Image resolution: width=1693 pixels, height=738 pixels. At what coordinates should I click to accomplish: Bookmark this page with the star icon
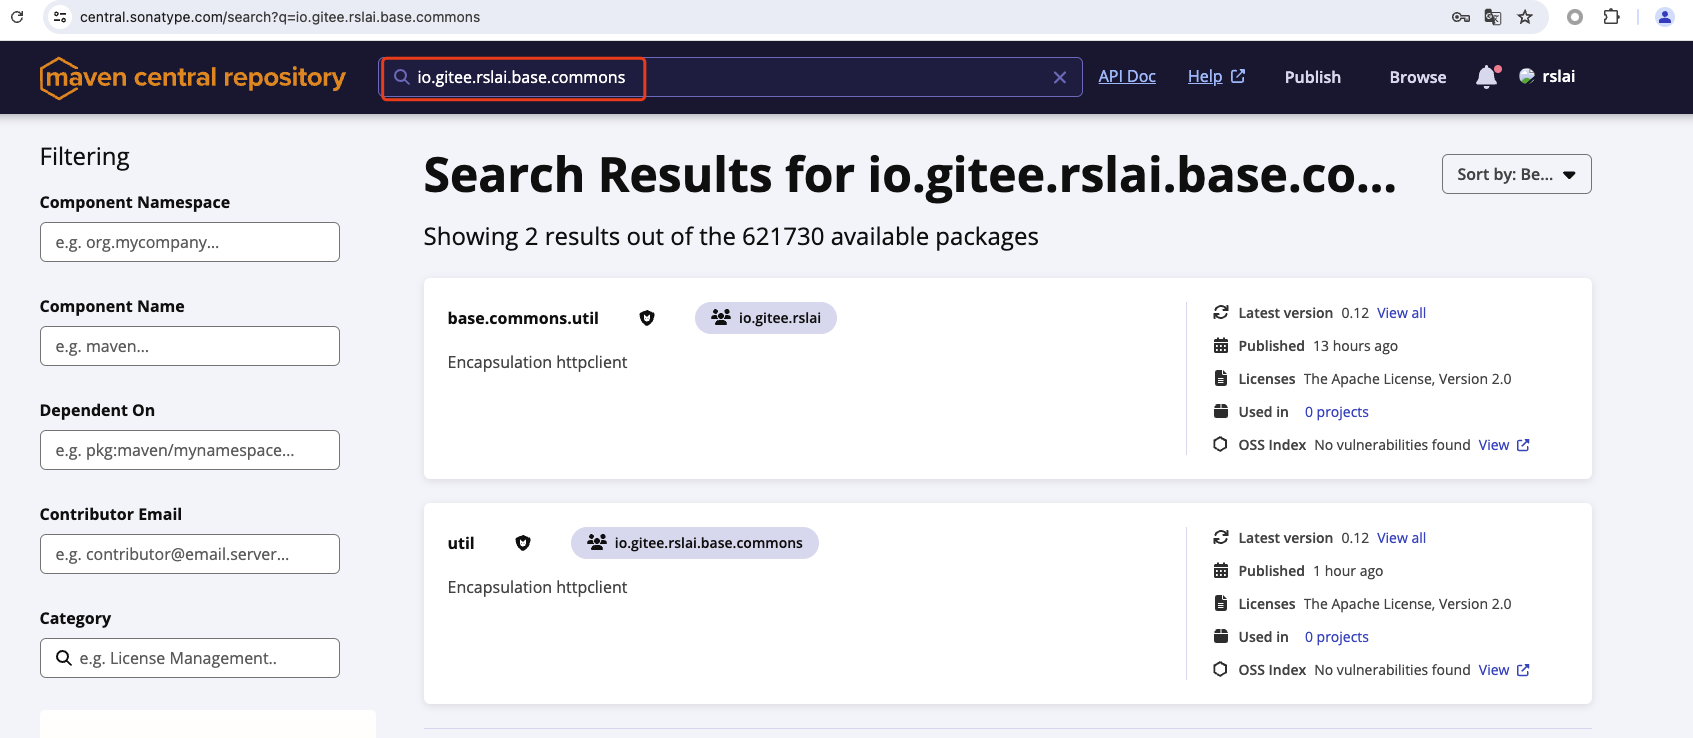(1525, 17)
